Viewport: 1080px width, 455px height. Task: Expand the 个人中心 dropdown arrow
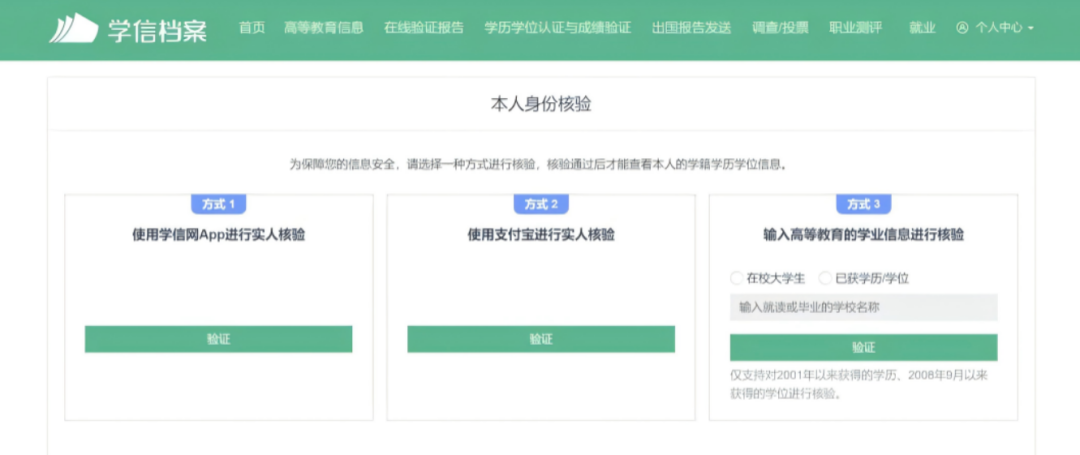1030,29
